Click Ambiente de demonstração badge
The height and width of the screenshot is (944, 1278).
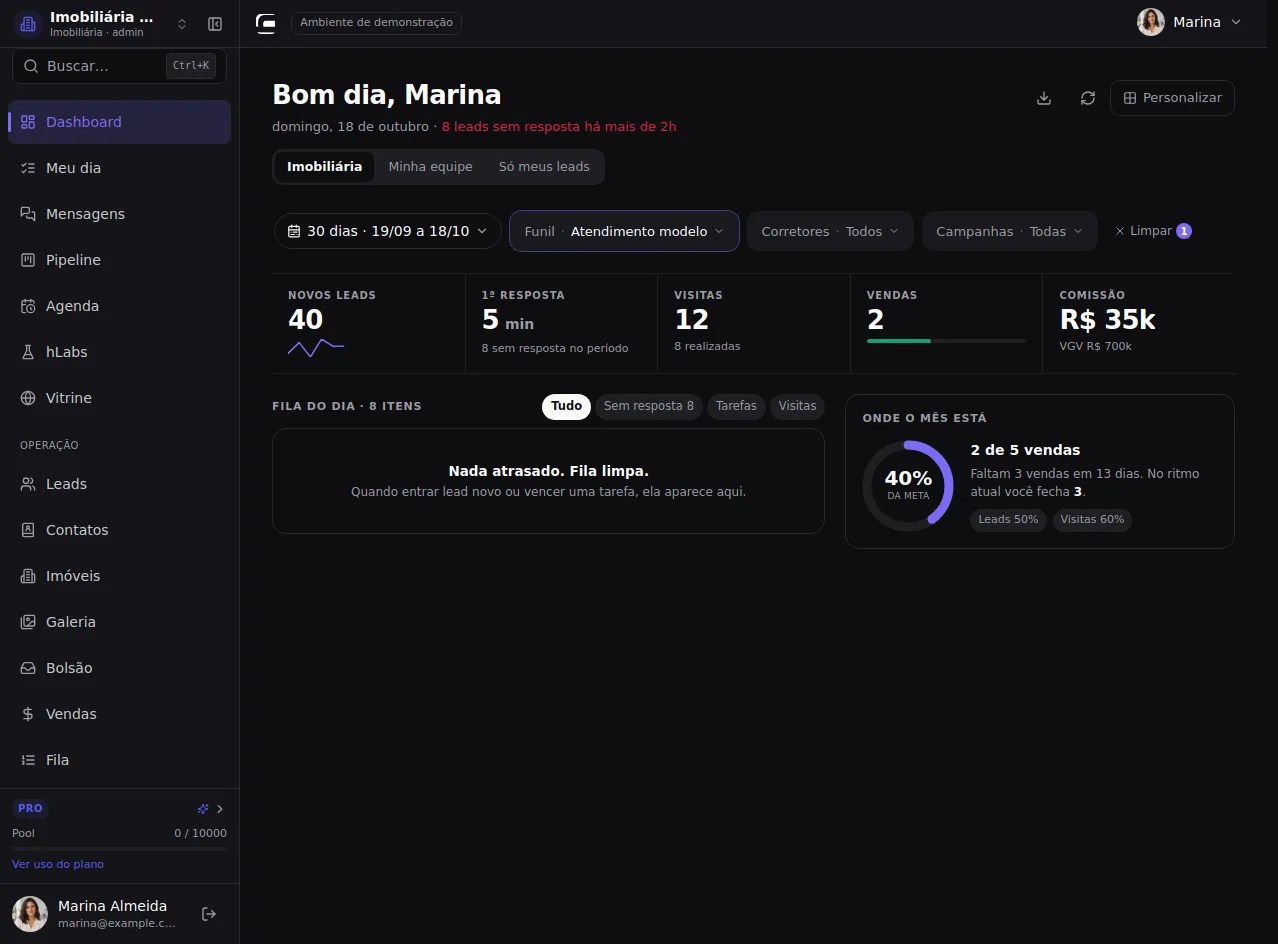coord(376,23)
